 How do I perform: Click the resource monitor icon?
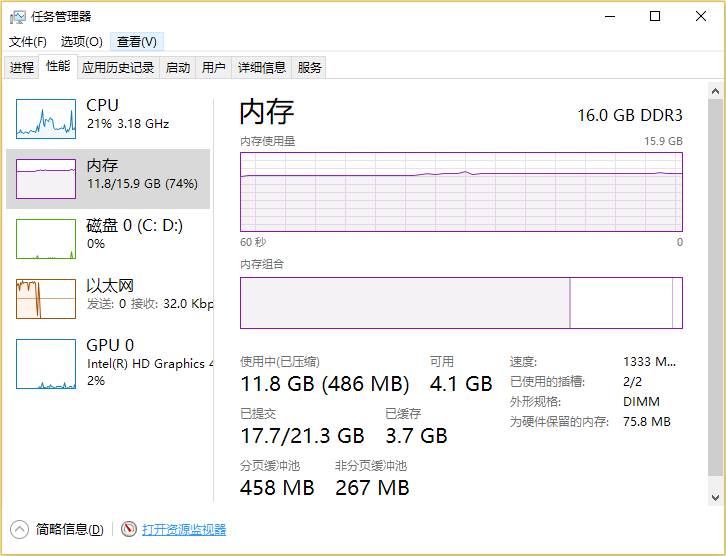(129, 529)
